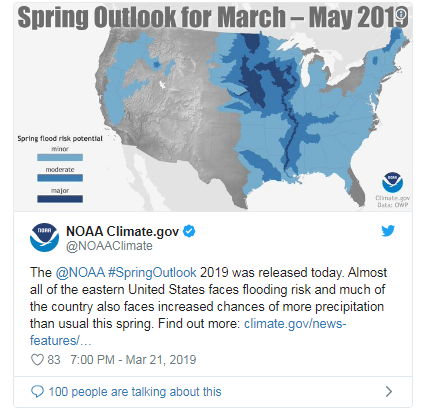Click the NOAA Climate.gov account name
Viewport: 444px width, 412px height.
(122, 231)
